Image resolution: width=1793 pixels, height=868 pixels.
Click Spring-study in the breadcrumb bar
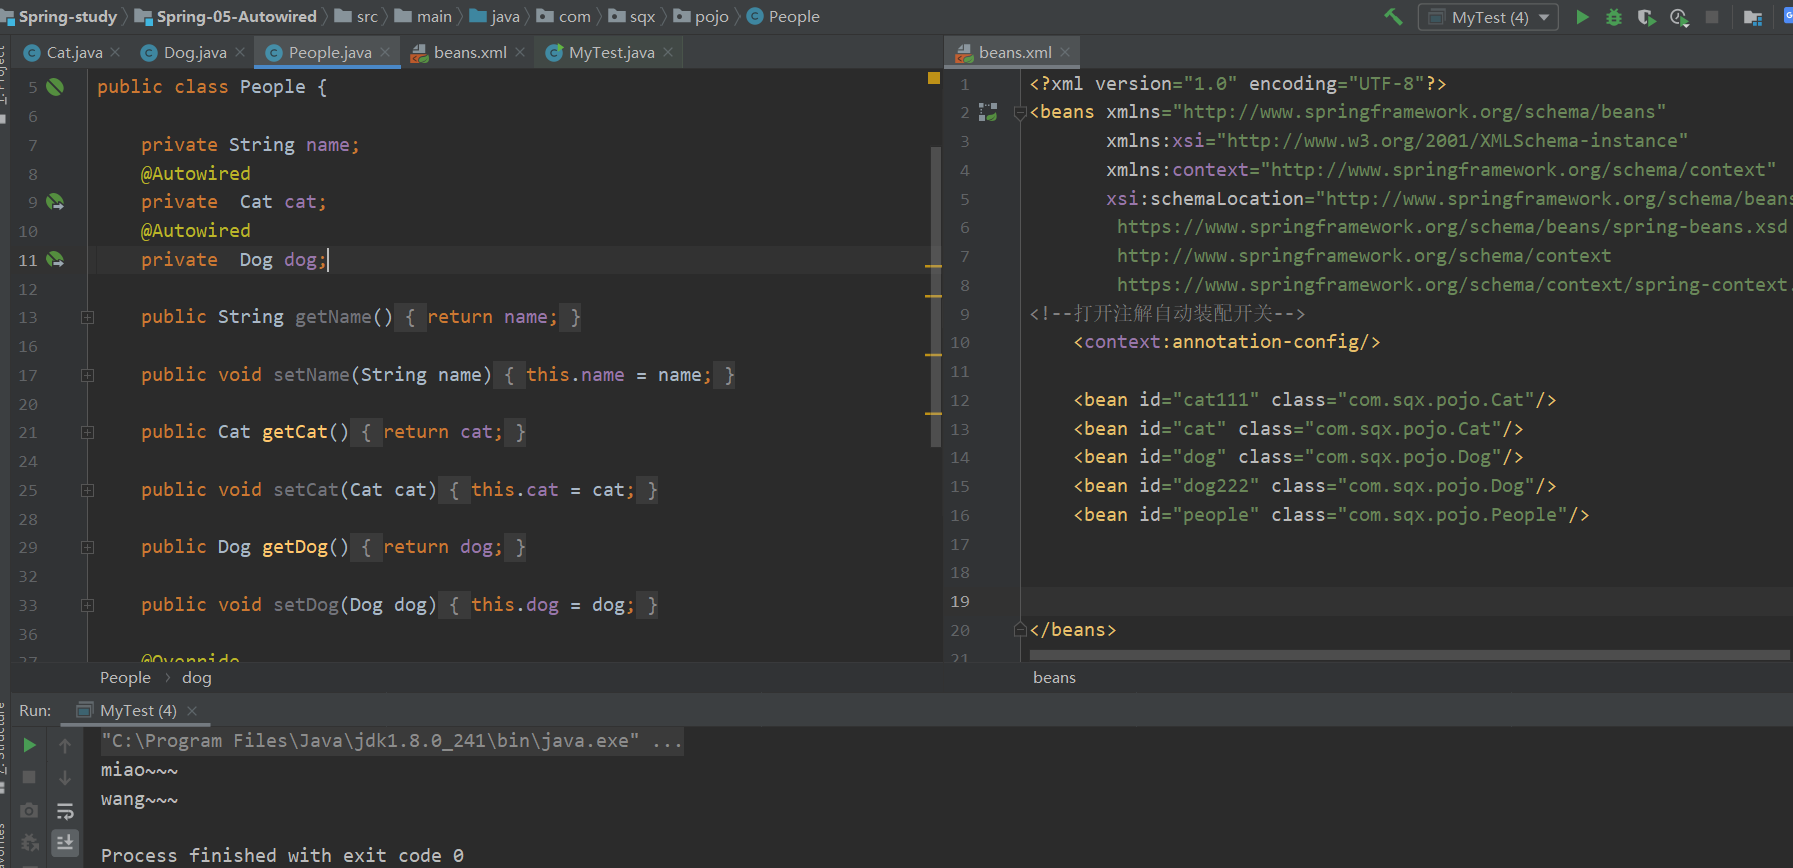pyautogui.click(x=67, y=16)
